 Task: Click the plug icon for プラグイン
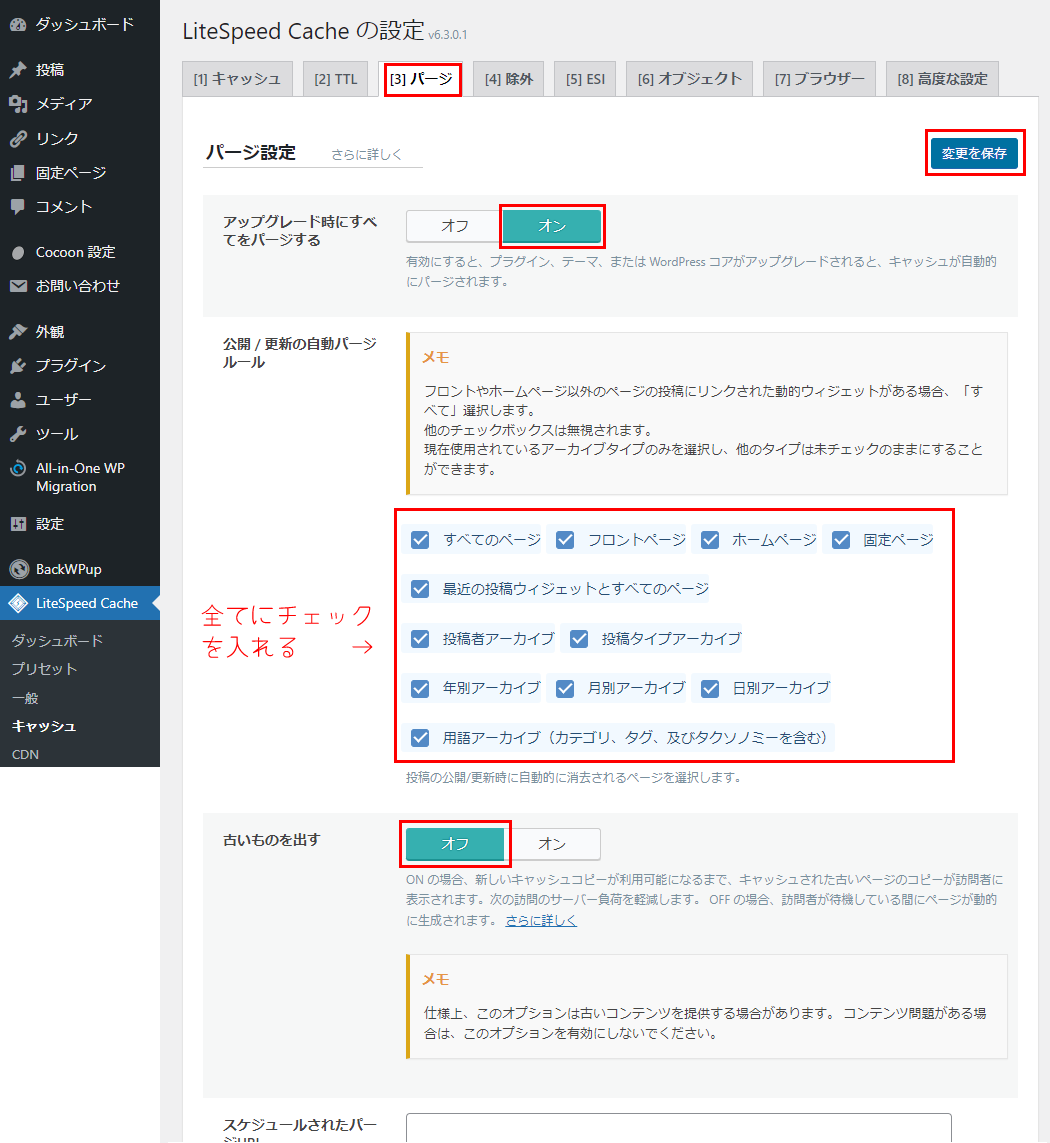(18, 366)
